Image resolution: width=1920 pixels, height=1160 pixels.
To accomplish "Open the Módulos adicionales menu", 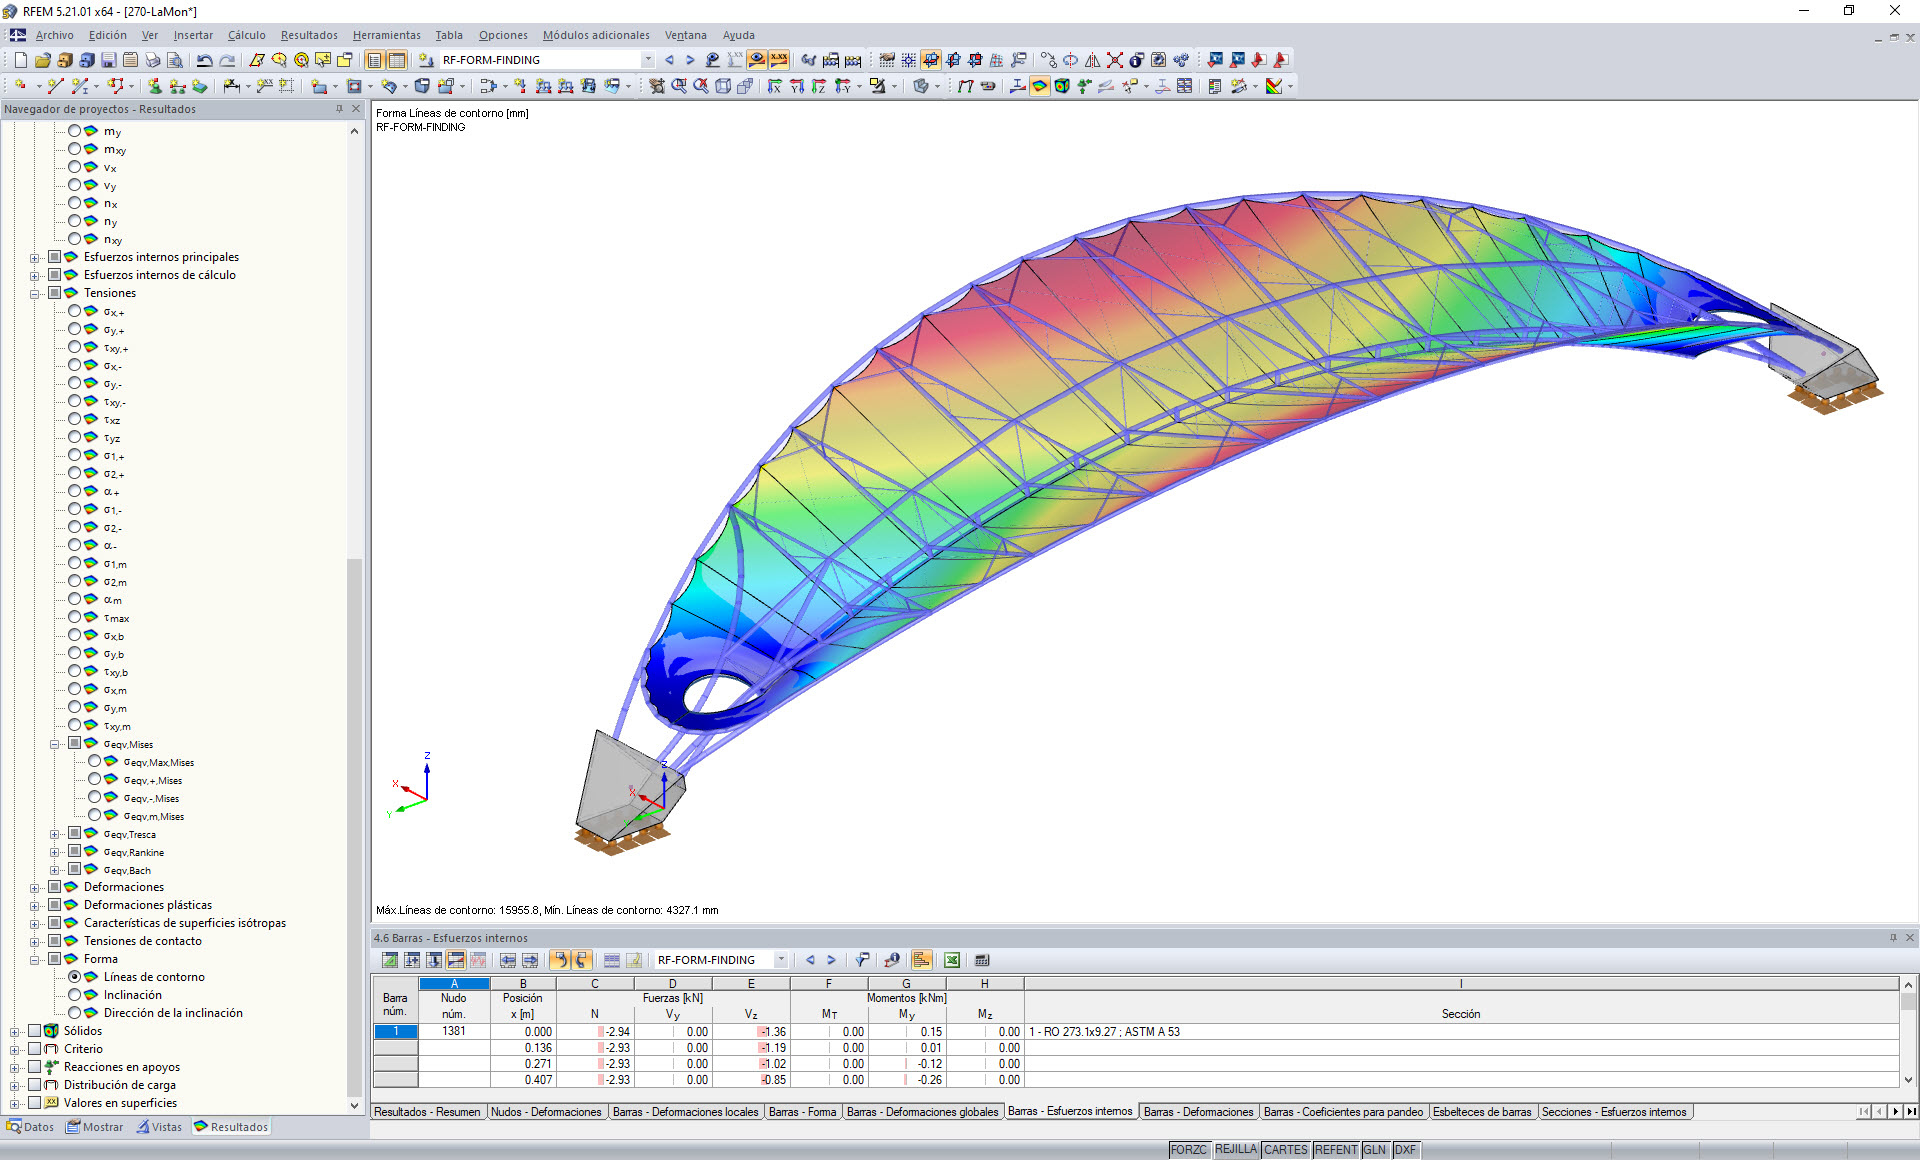I will pyautogui.click(x=596, y=35).
